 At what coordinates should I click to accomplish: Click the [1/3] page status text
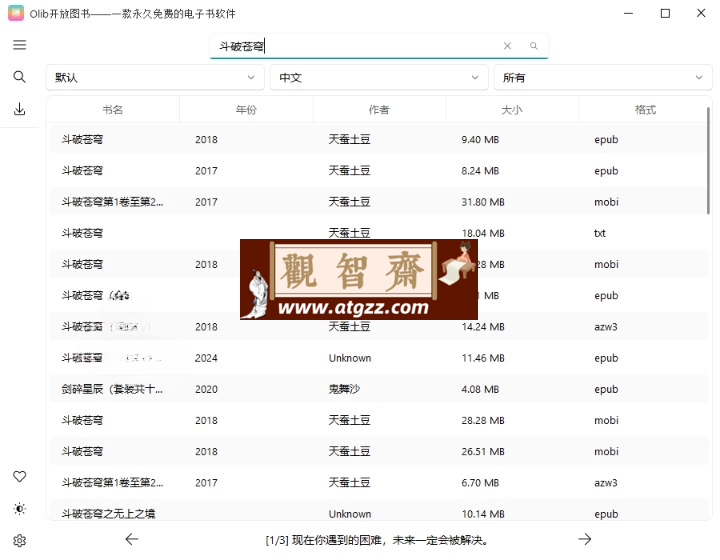point(377,540)
